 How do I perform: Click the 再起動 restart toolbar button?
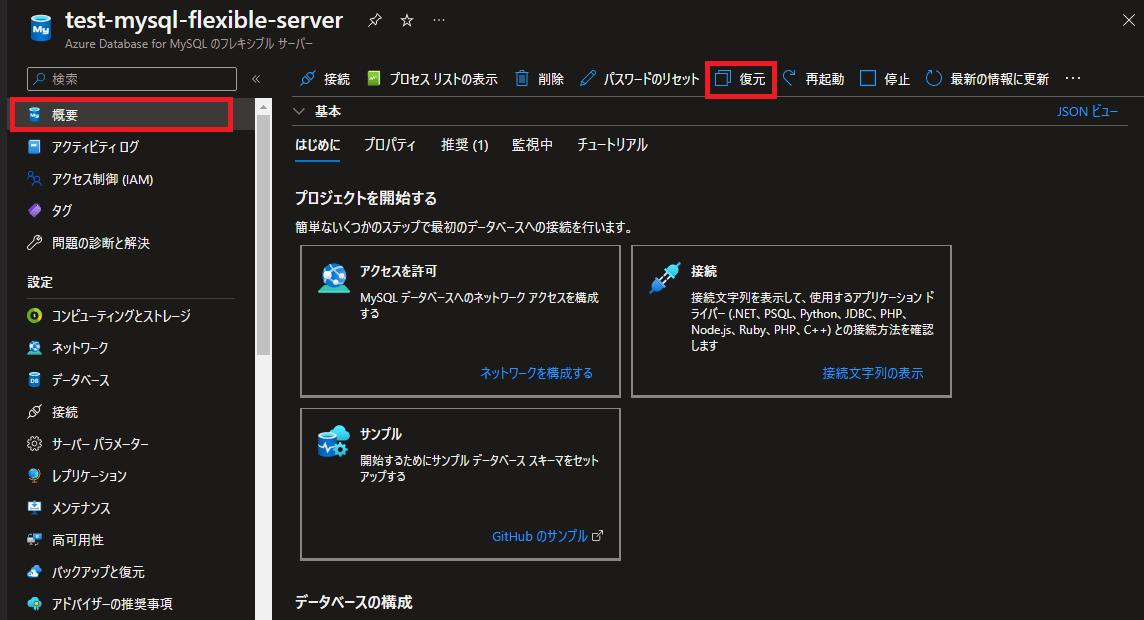[x=813, y=79]
